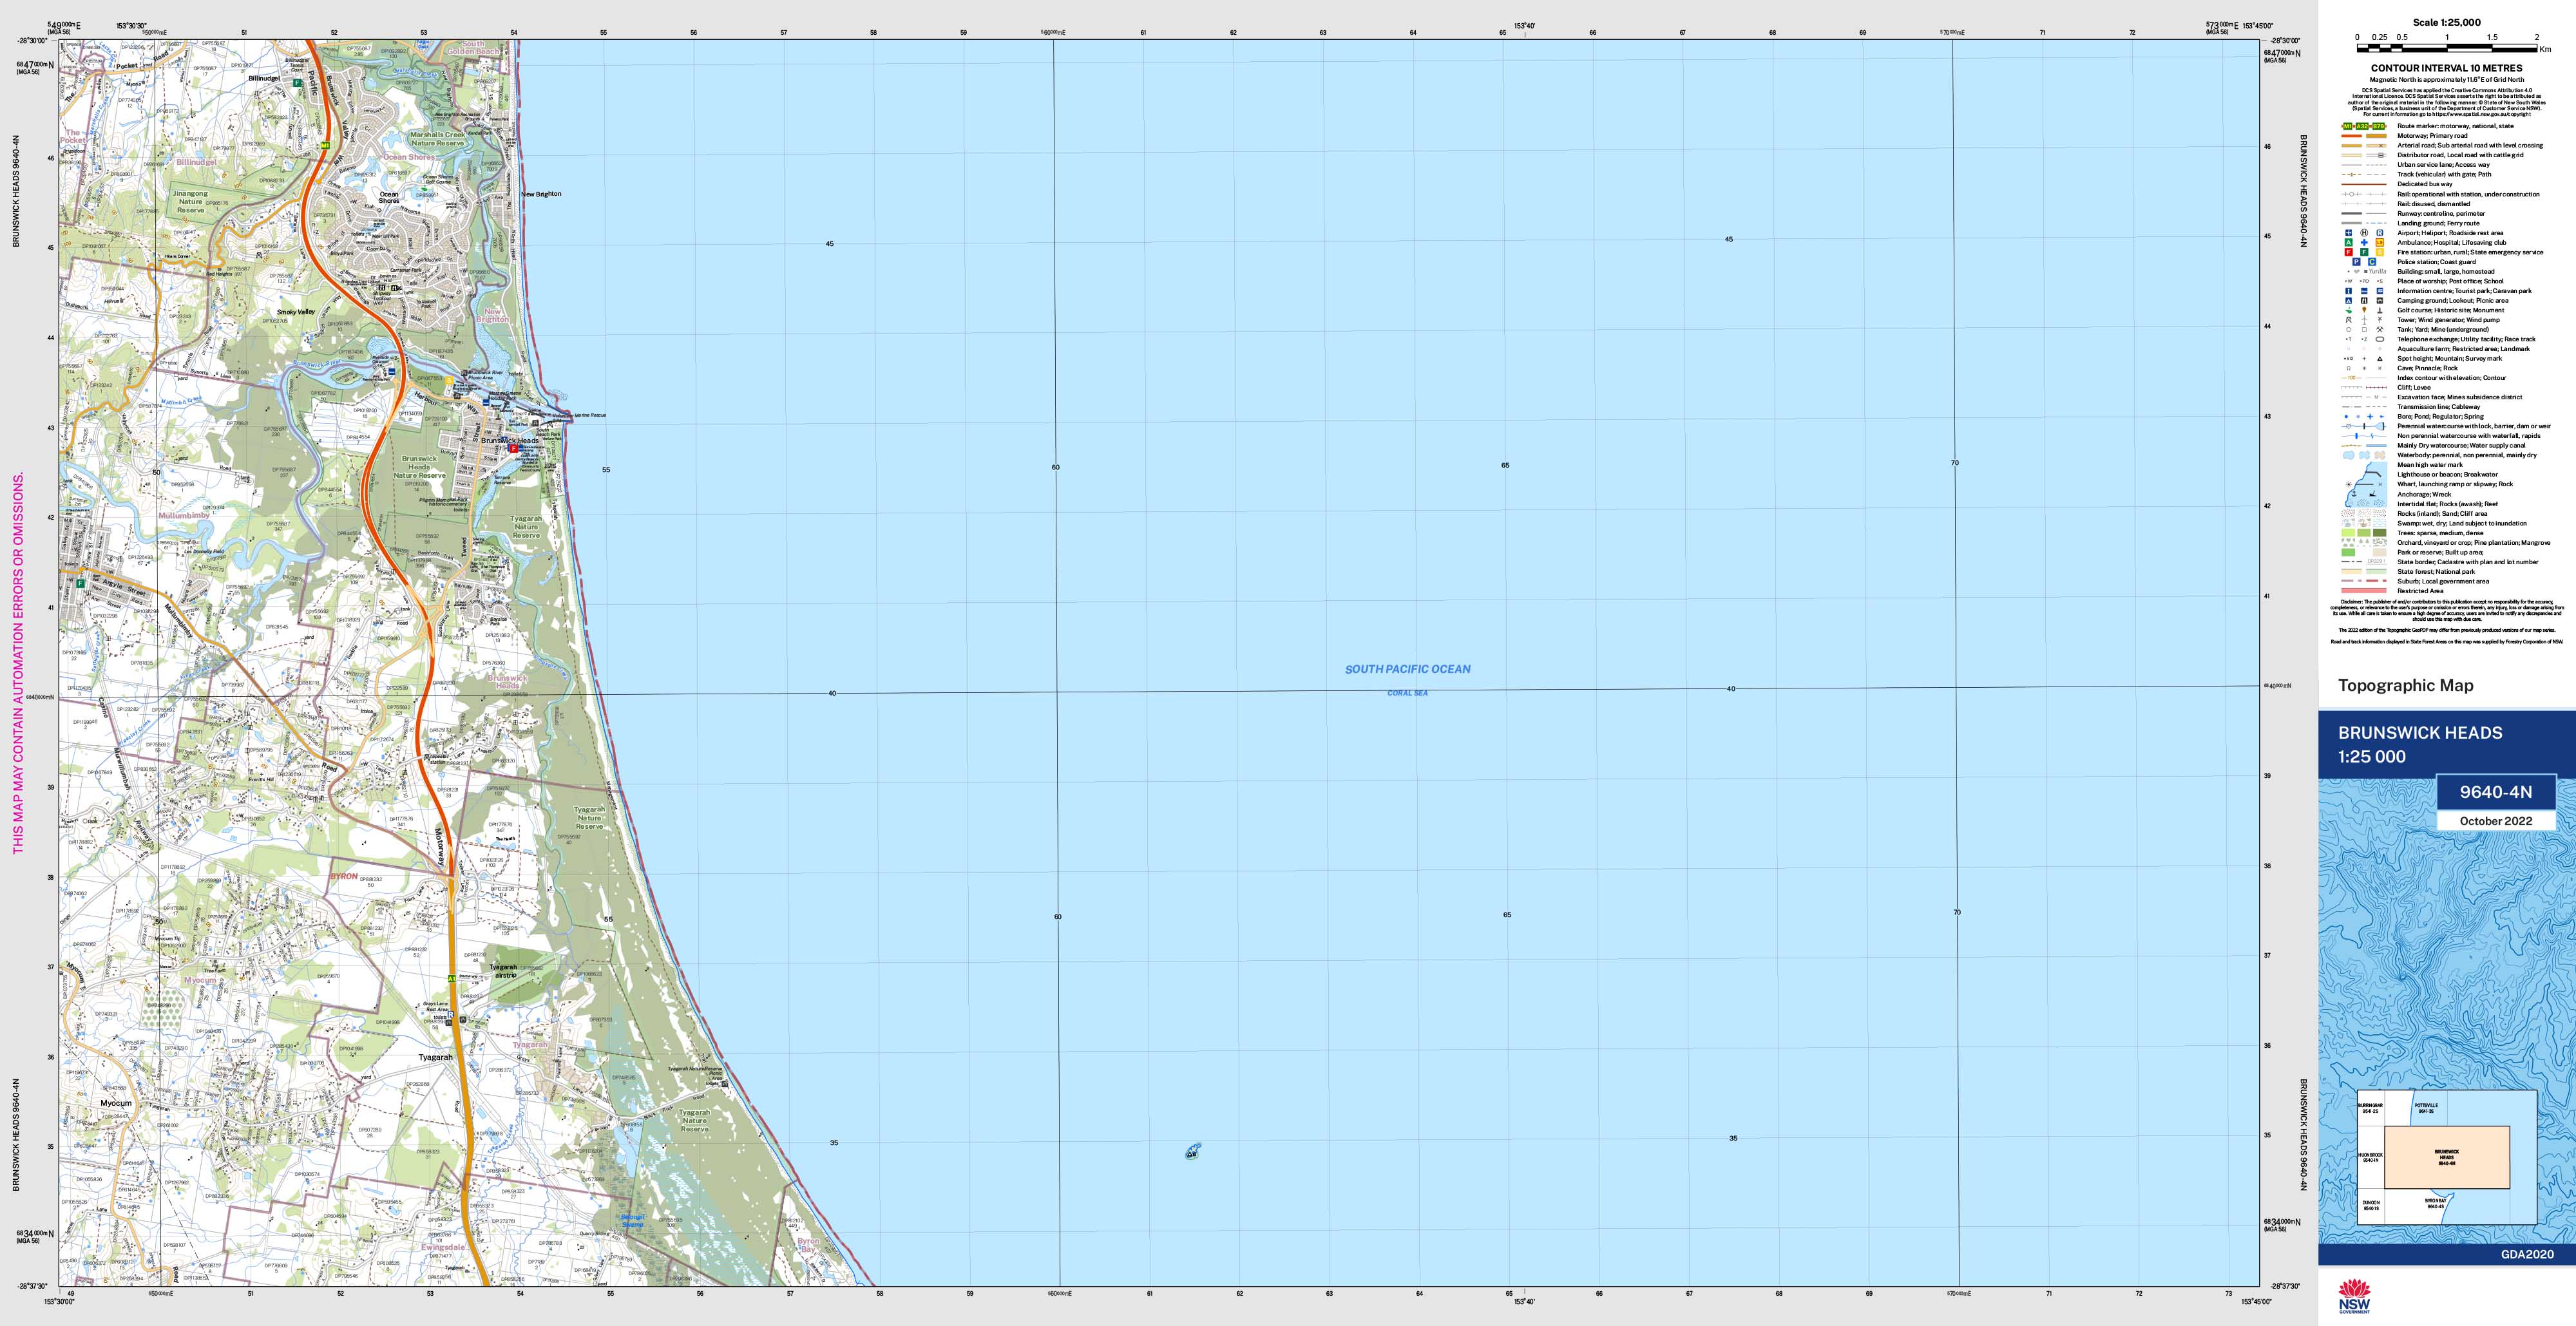Click the Ambulance green A legend symbol
Image resolution: width=2576 pixels, height=1326 pixels.
2349,243
